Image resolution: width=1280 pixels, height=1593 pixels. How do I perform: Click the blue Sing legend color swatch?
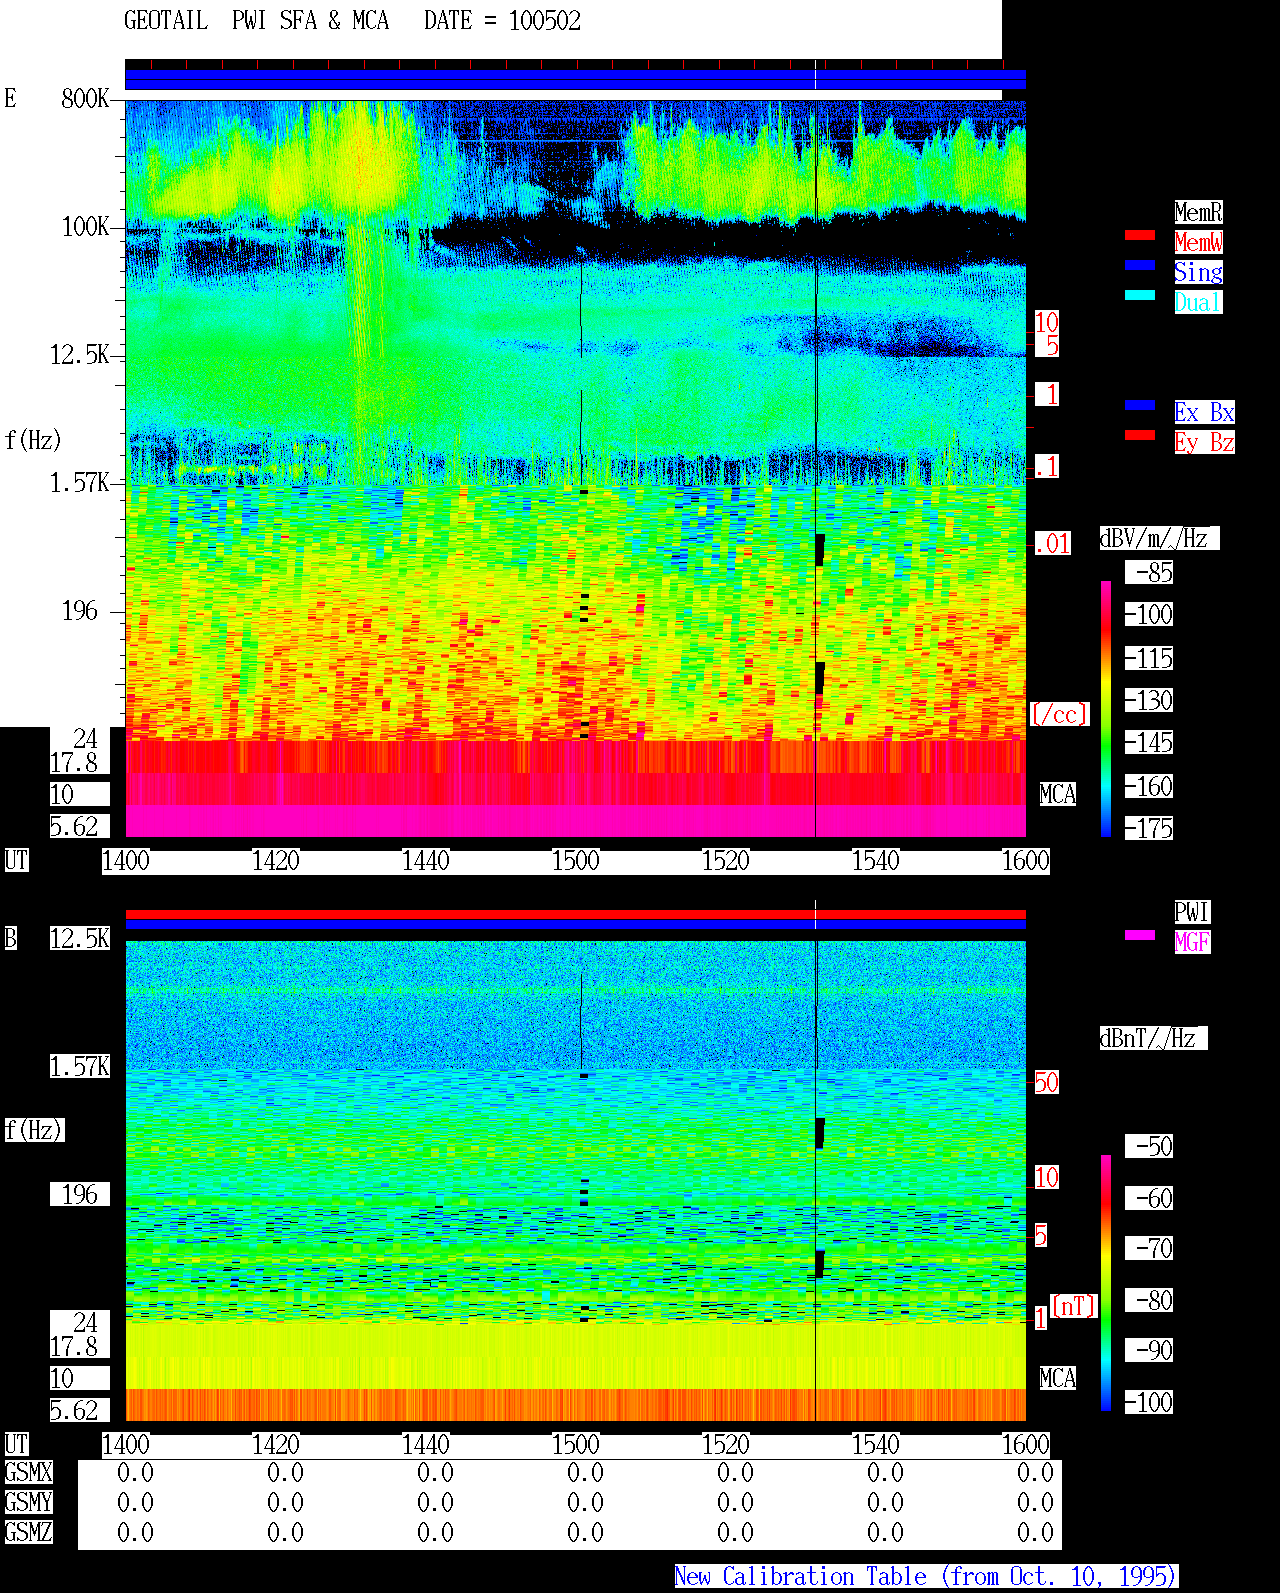point(1140,265)
